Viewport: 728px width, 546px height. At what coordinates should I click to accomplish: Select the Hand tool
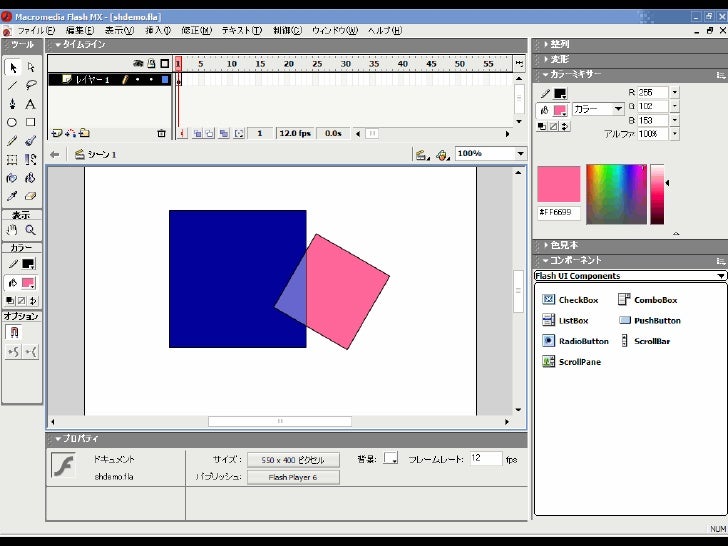tap(12, 229)
